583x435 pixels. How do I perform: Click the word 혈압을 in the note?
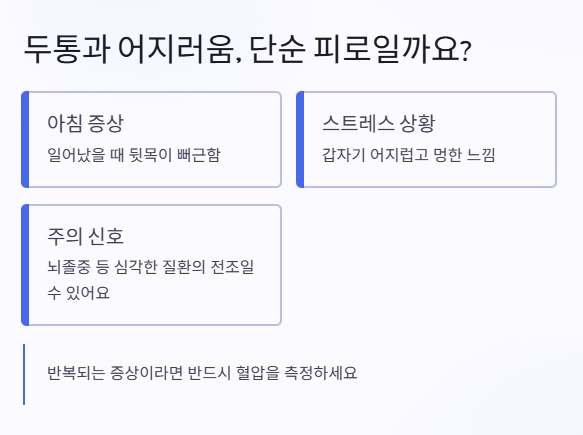pyautogui.click(x=257, y=373)
